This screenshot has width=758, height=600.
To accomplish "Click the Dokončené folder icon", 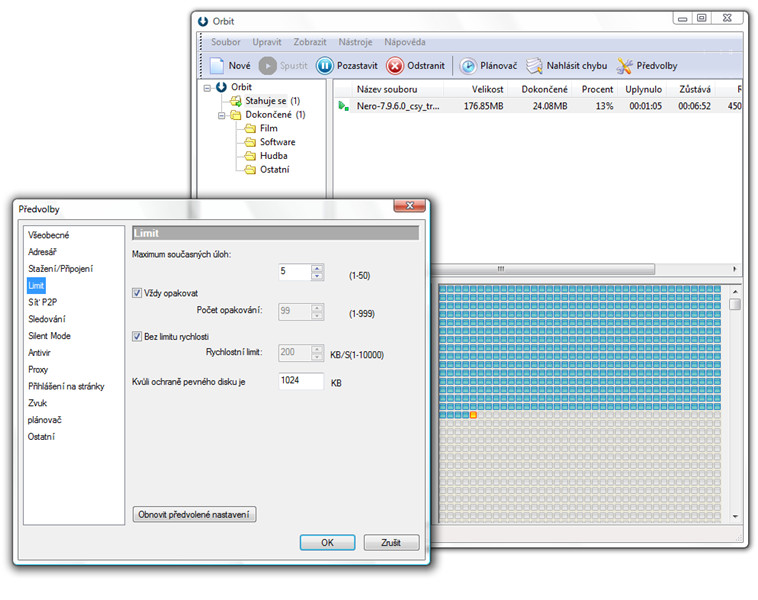I will [235, 115].
